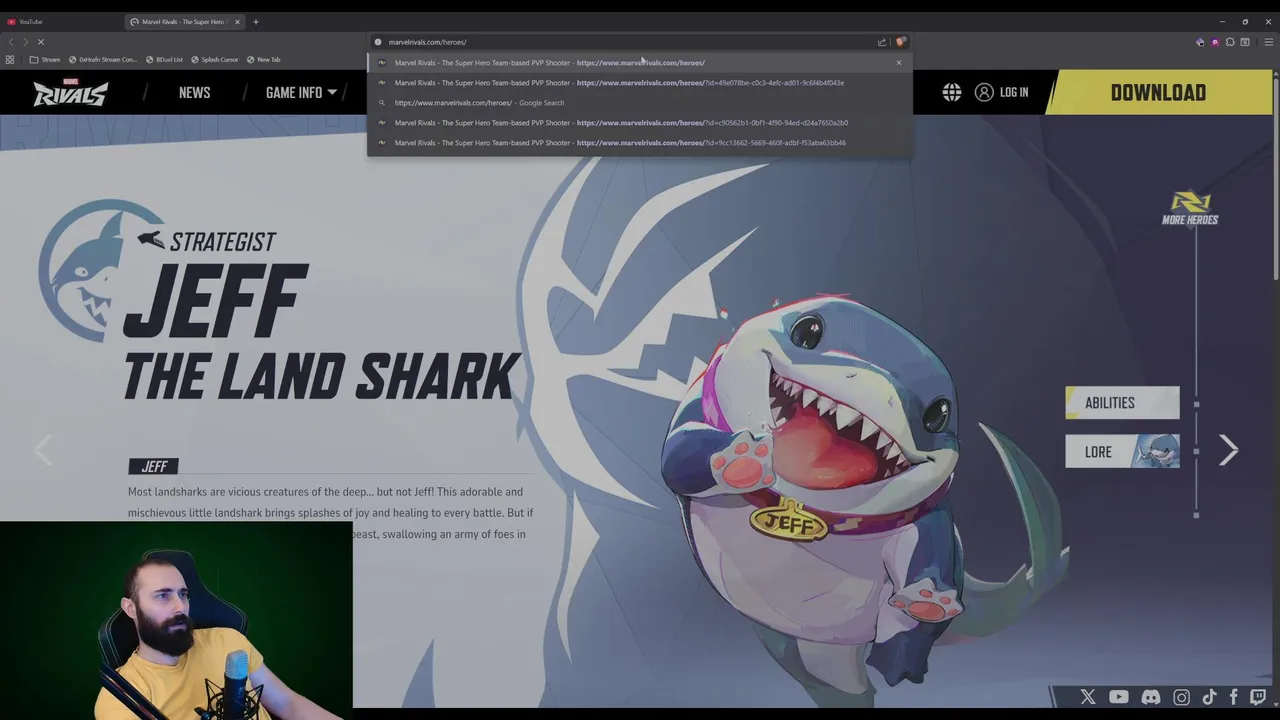Open the Discord social icon
Screen dimensions: 1280x720
tap(1151, 697)
